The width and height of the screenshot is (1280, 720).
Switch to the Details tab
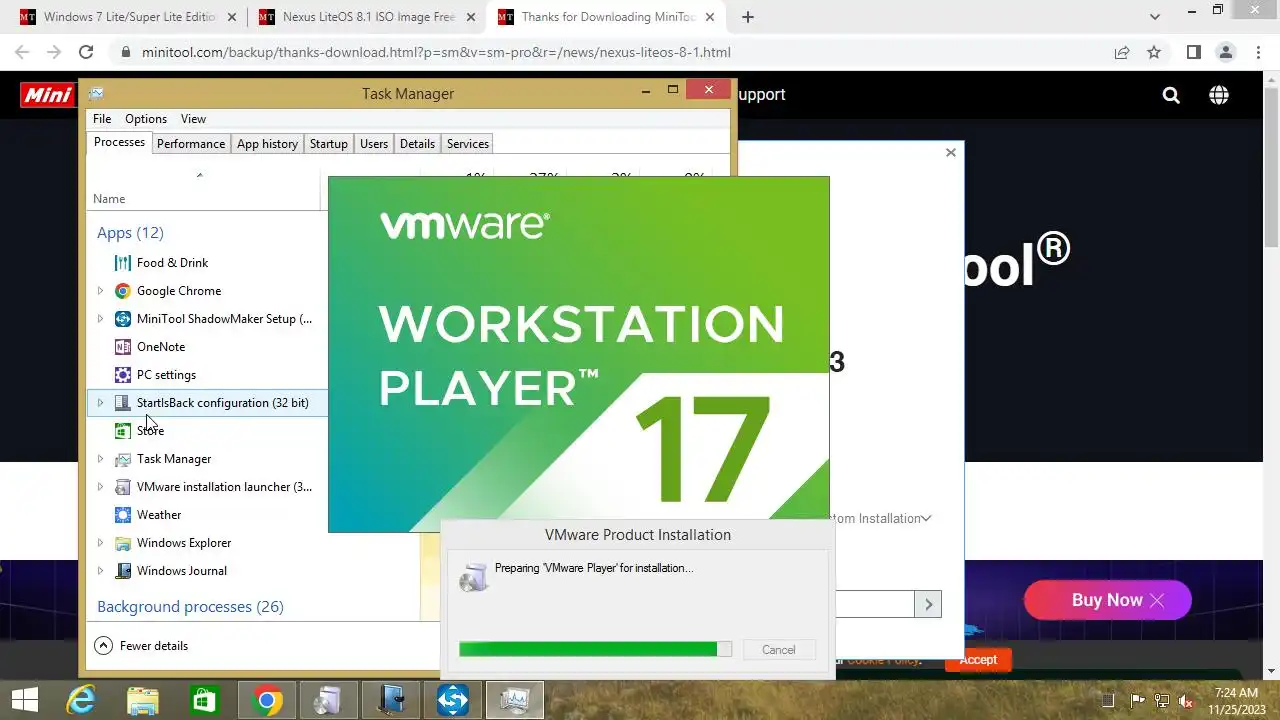coord(417,144)
